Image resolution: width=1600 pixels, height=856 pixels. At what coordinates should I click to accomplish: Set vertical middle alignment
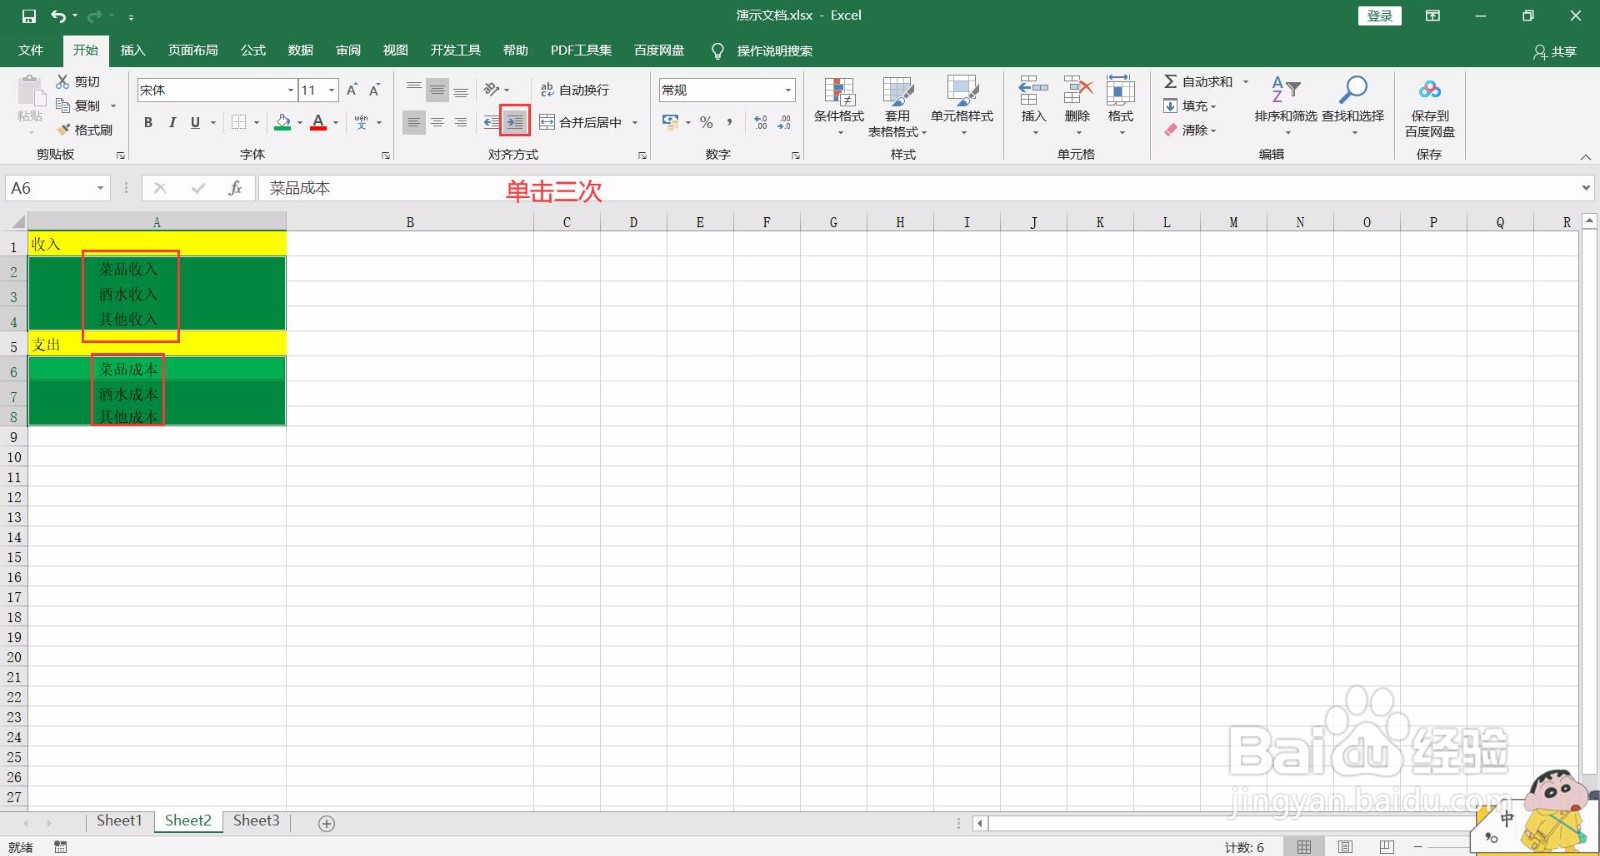click(437, 90)
